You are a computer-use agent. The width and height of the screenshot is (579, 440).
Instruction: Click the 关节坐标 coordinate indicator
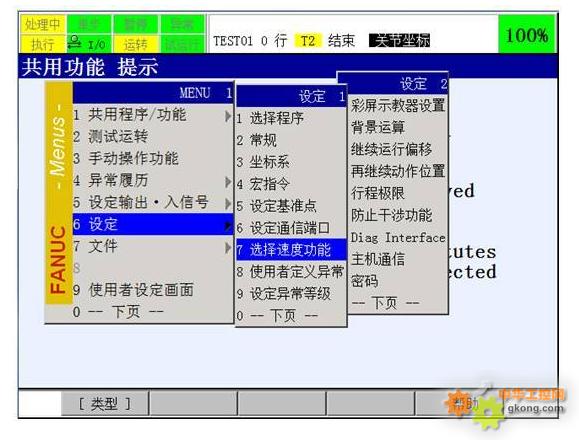click(400, 41)
